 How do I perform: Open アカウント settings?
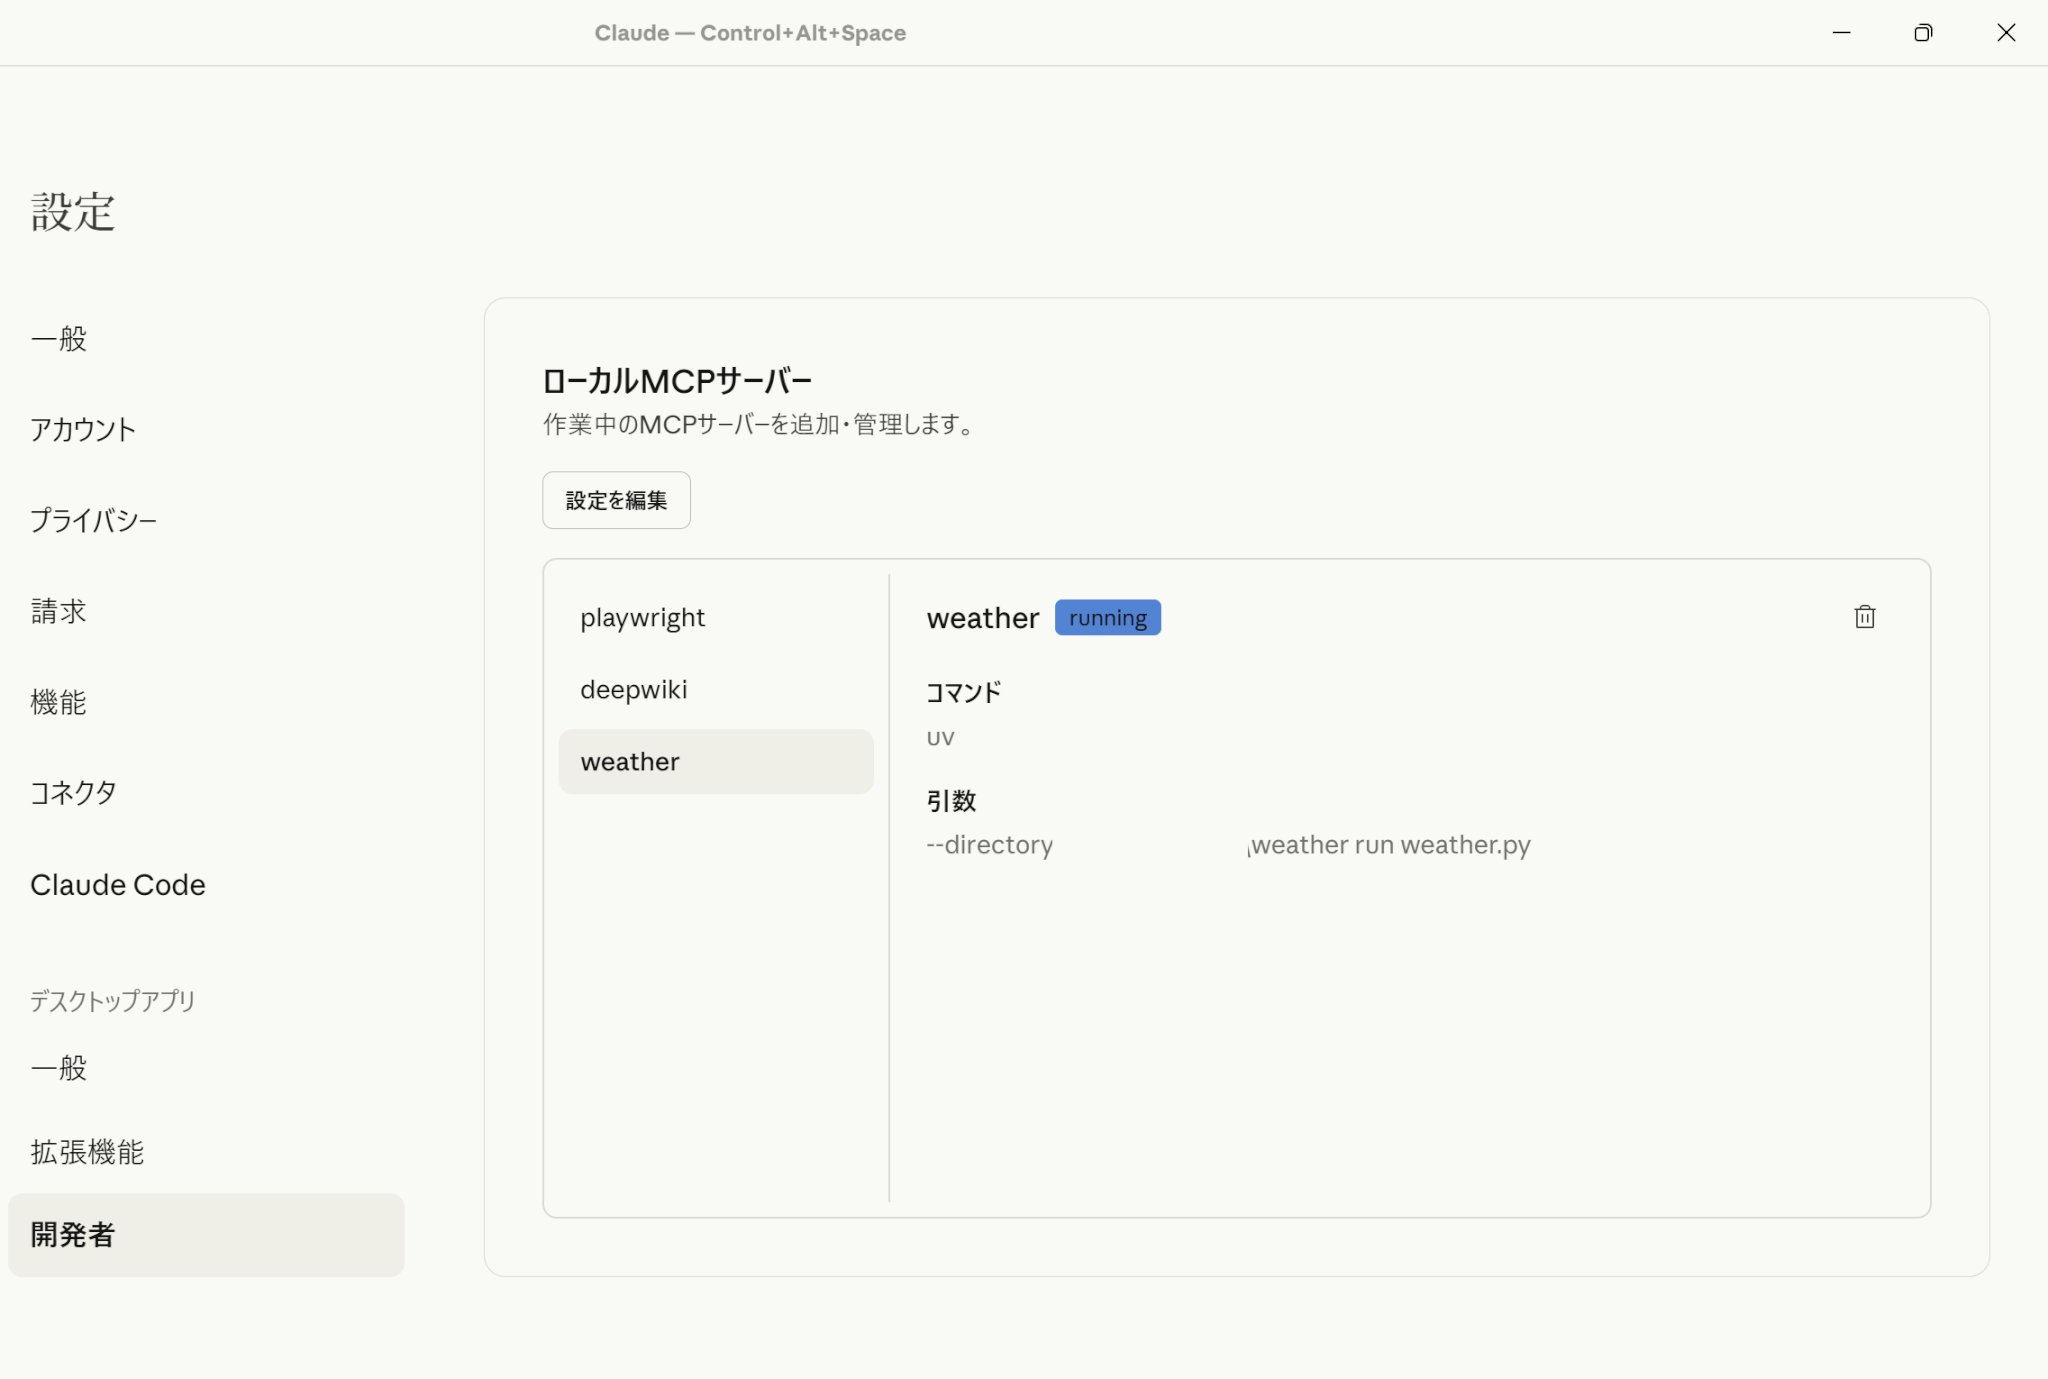point(83,430)
